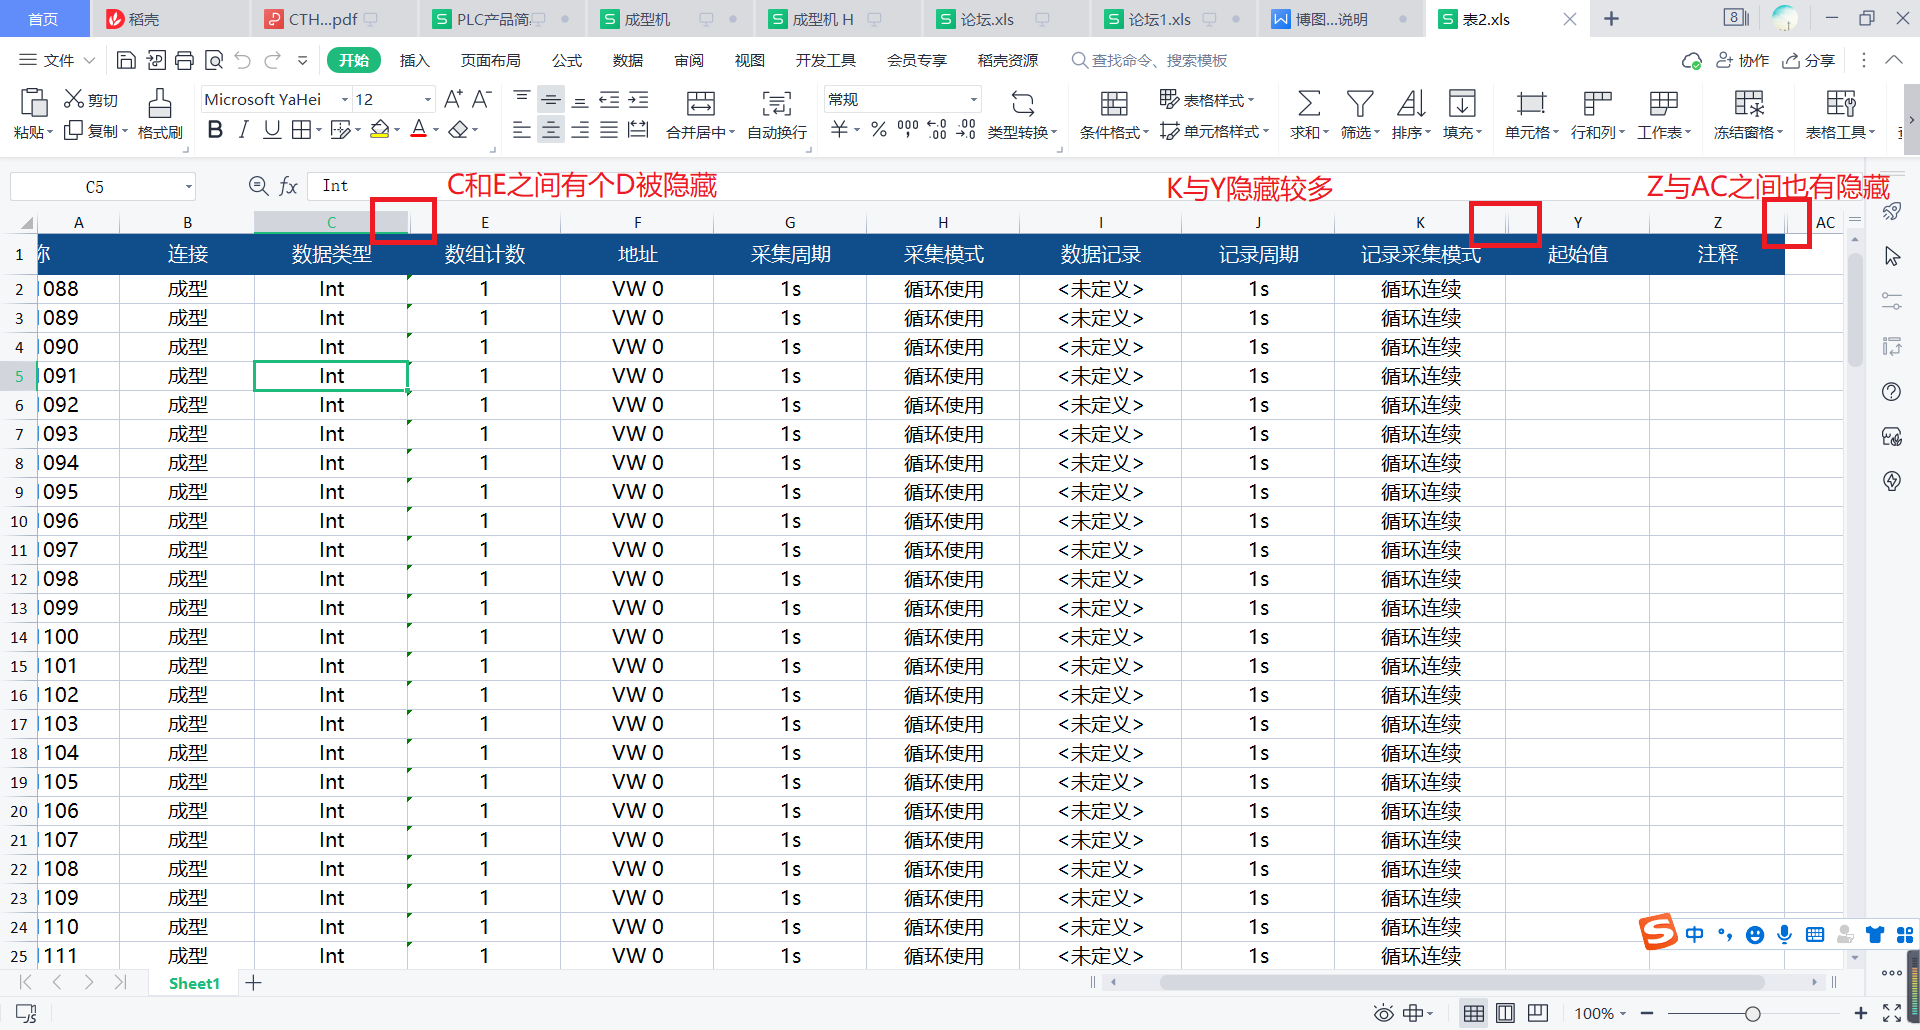Click the Sogou input method 中 indicator
The image size is (1920, 1030).
click(x=1694, y=934)
